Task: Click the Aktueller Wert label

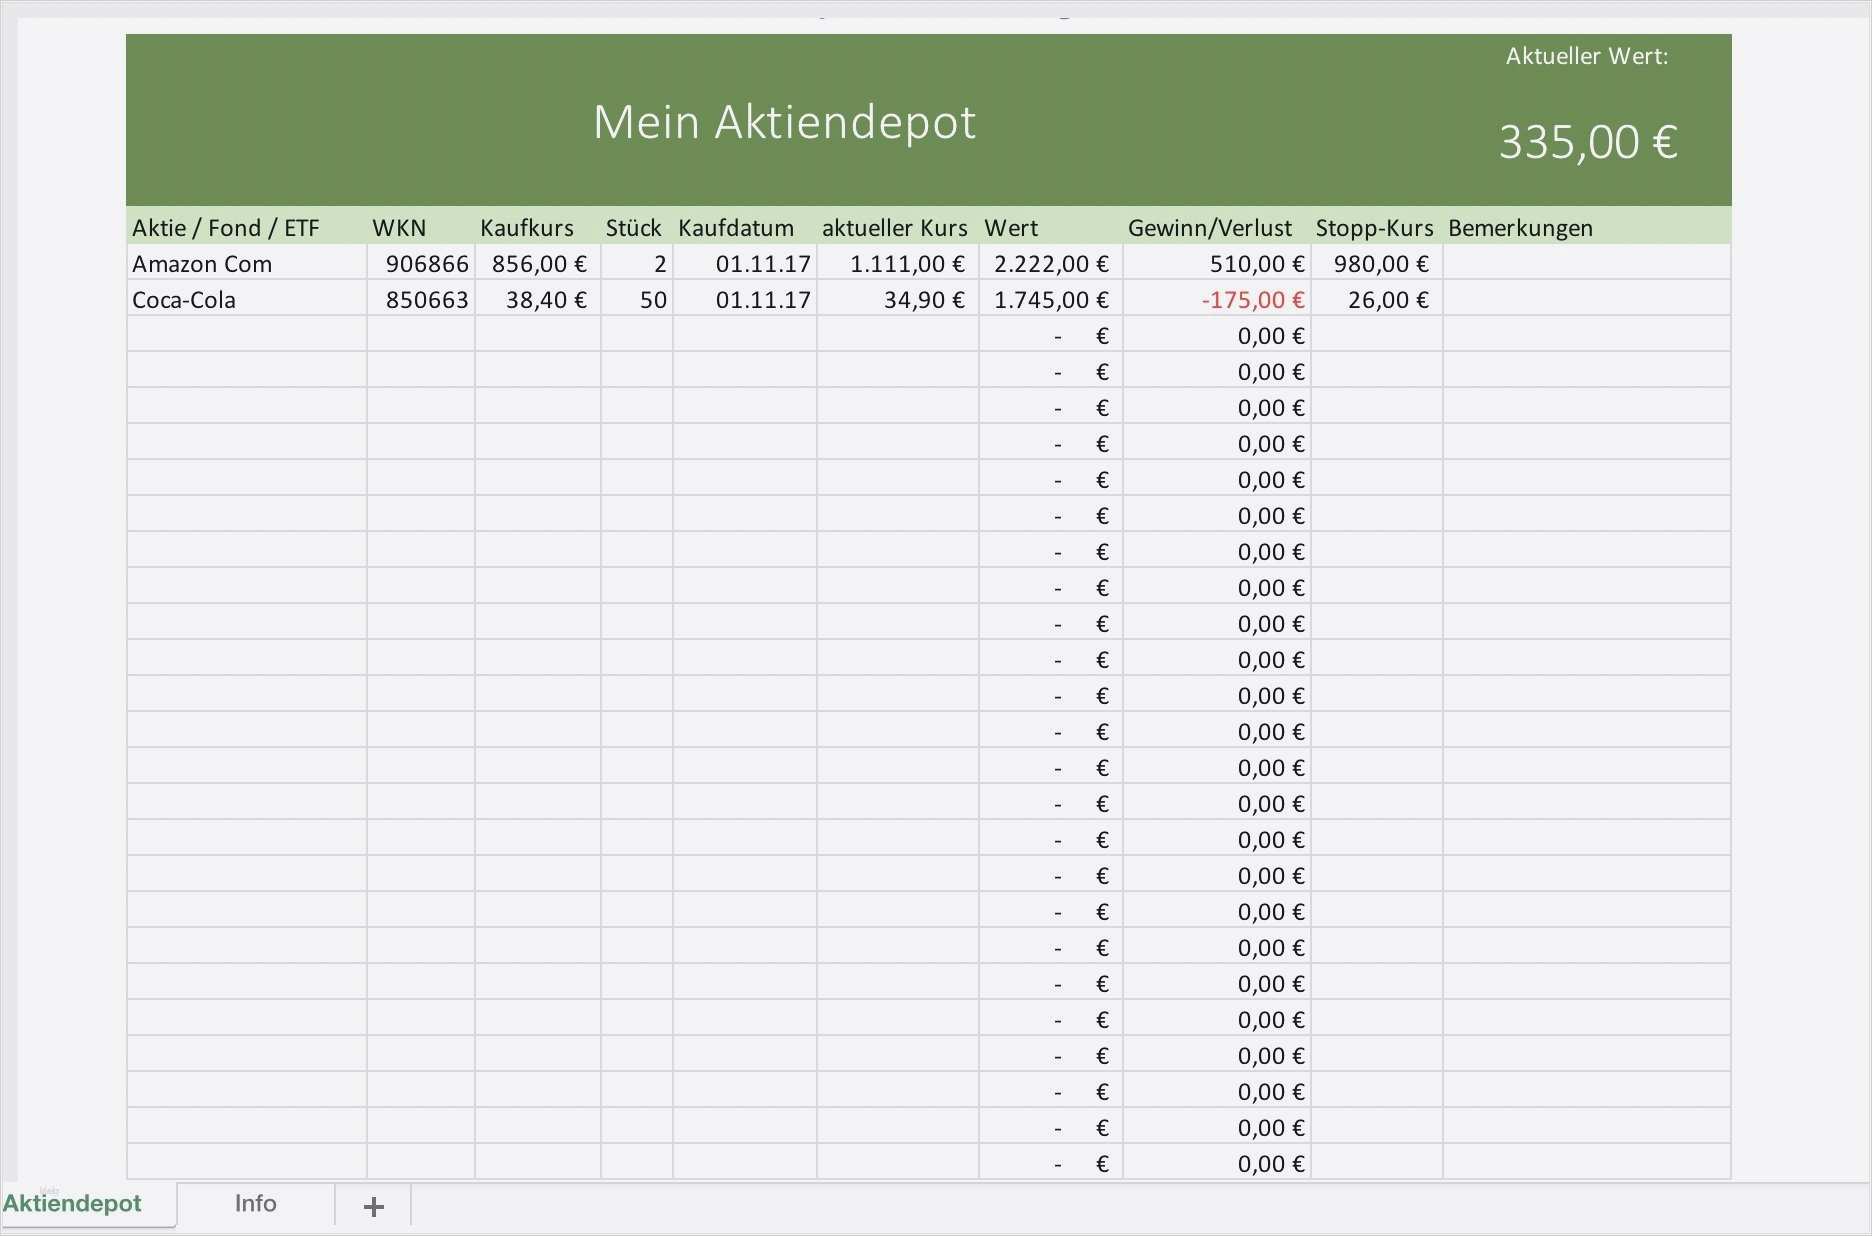Action: 1587,56
